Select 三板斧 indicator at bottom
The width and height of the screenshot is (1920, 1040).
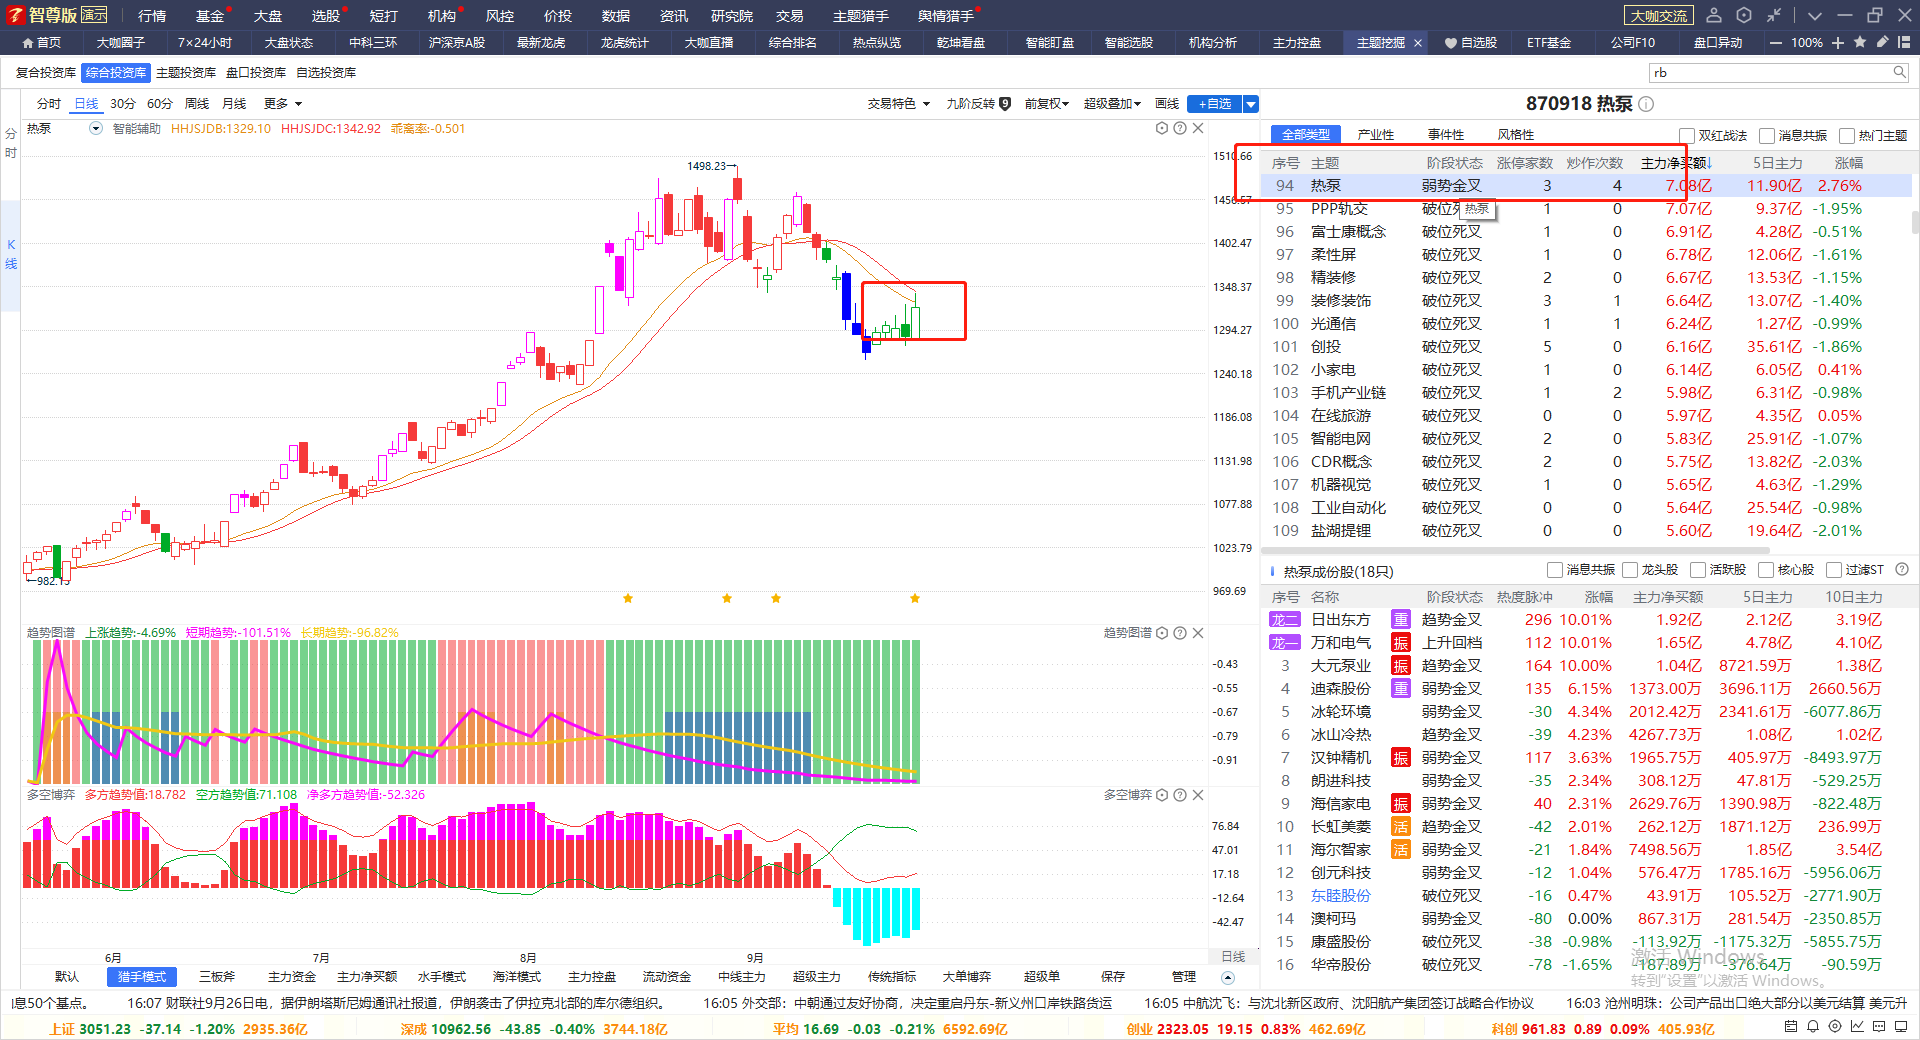tap(217, 977)
